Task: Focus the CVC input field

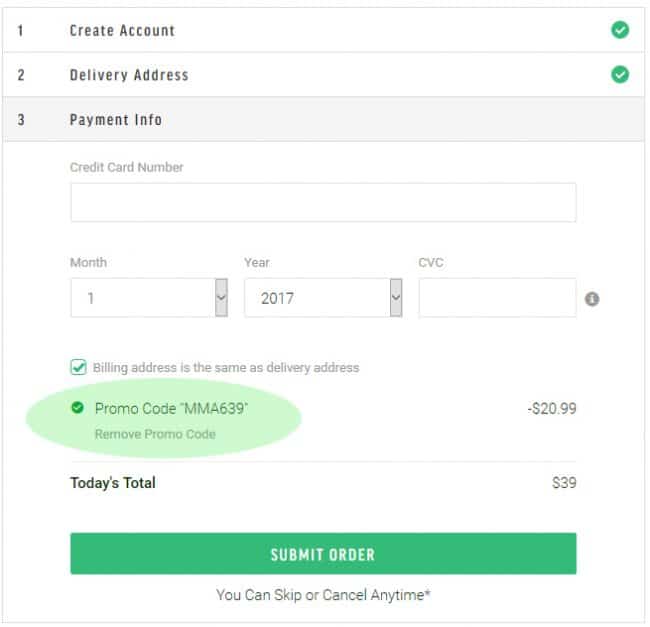Action: click(497, 298)
